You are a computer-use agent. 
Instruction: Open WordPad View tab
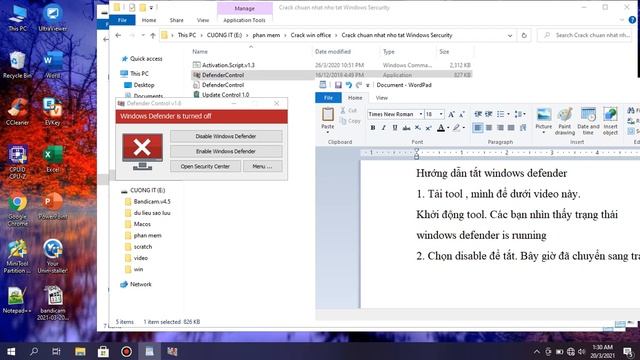382,98
